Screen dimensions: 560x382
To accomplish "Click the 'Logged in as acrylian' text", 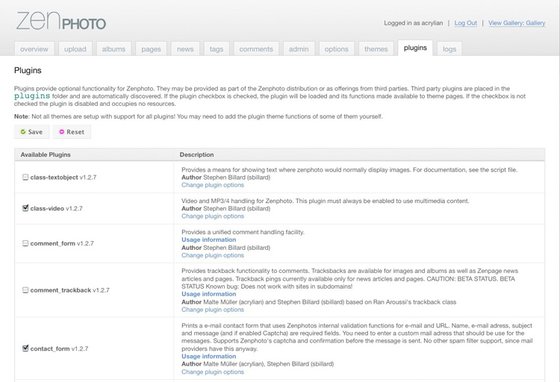I will (x=413, y=23).
